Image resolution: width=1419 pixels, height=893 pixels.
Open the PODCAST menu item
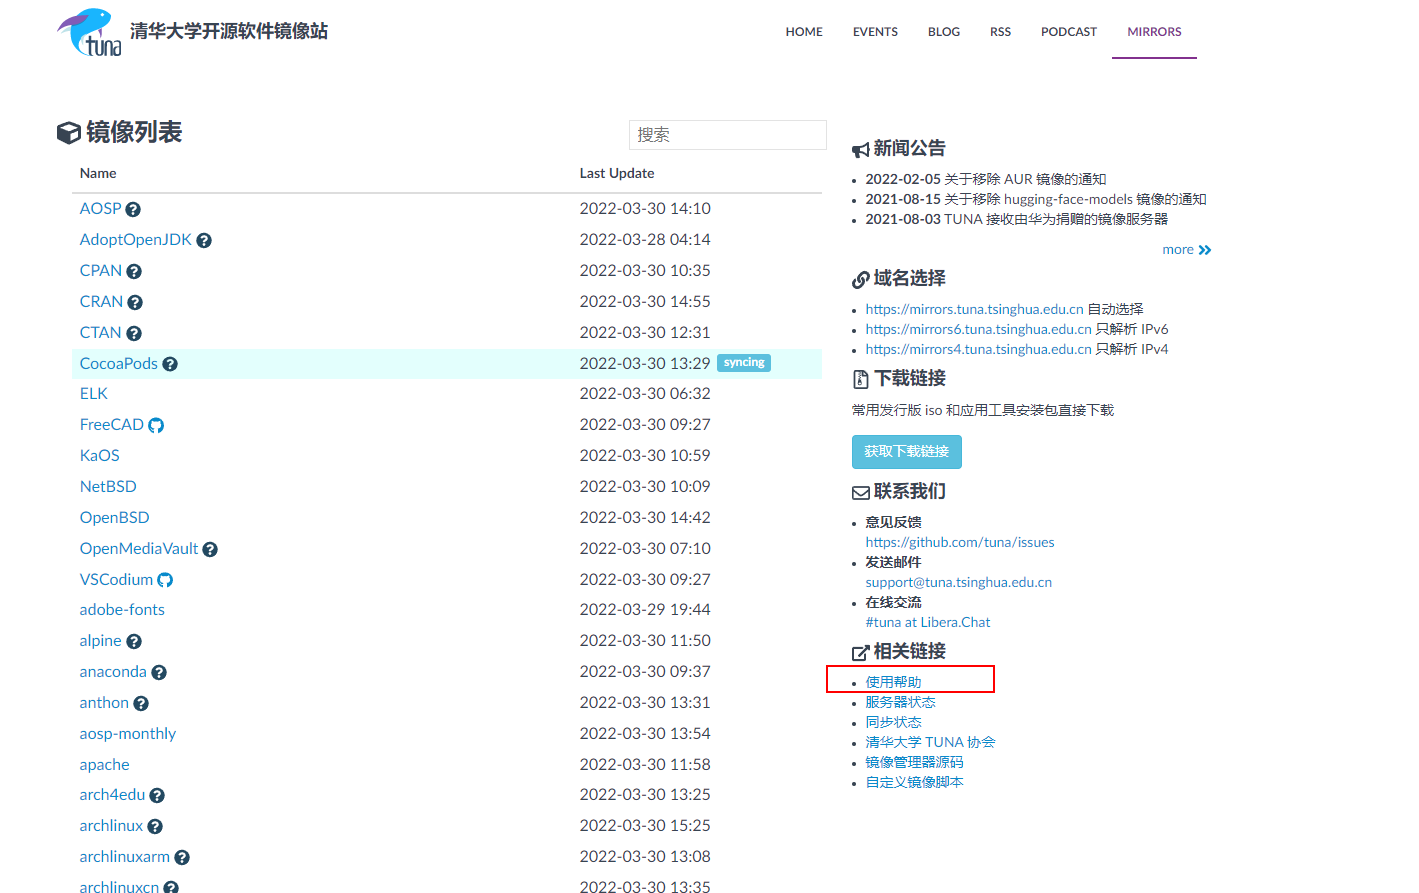click(1069, 32)
